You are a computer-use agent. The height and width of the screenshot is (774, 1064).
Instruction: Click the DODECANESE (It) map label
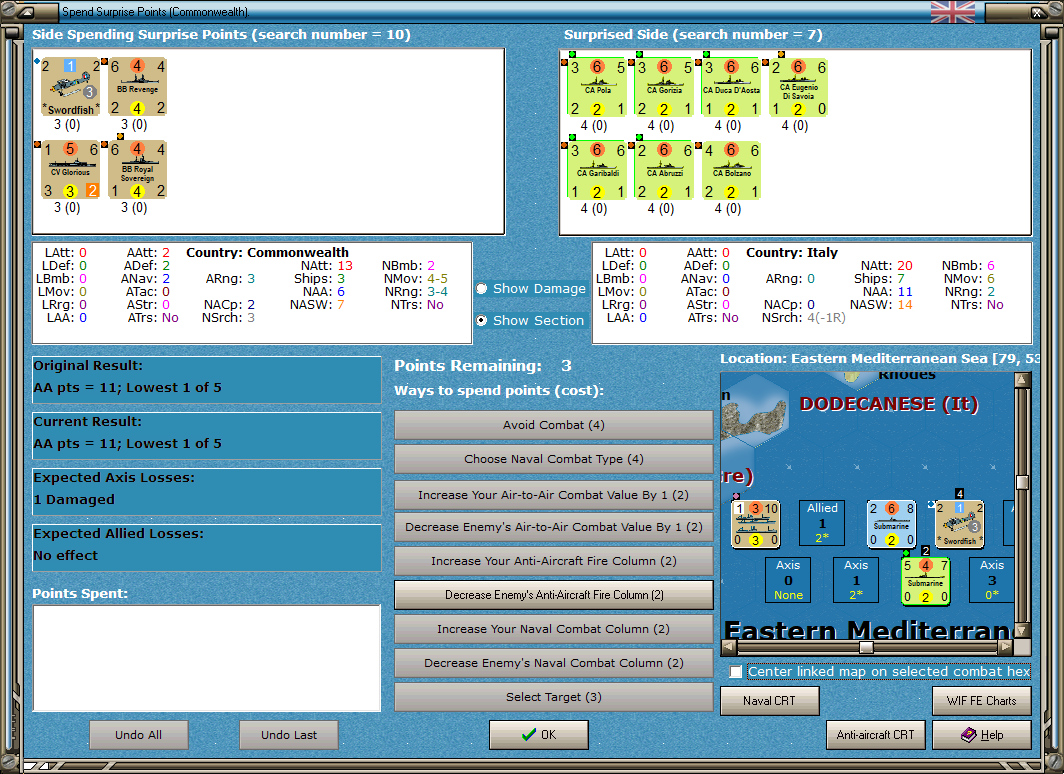point(889,404)
